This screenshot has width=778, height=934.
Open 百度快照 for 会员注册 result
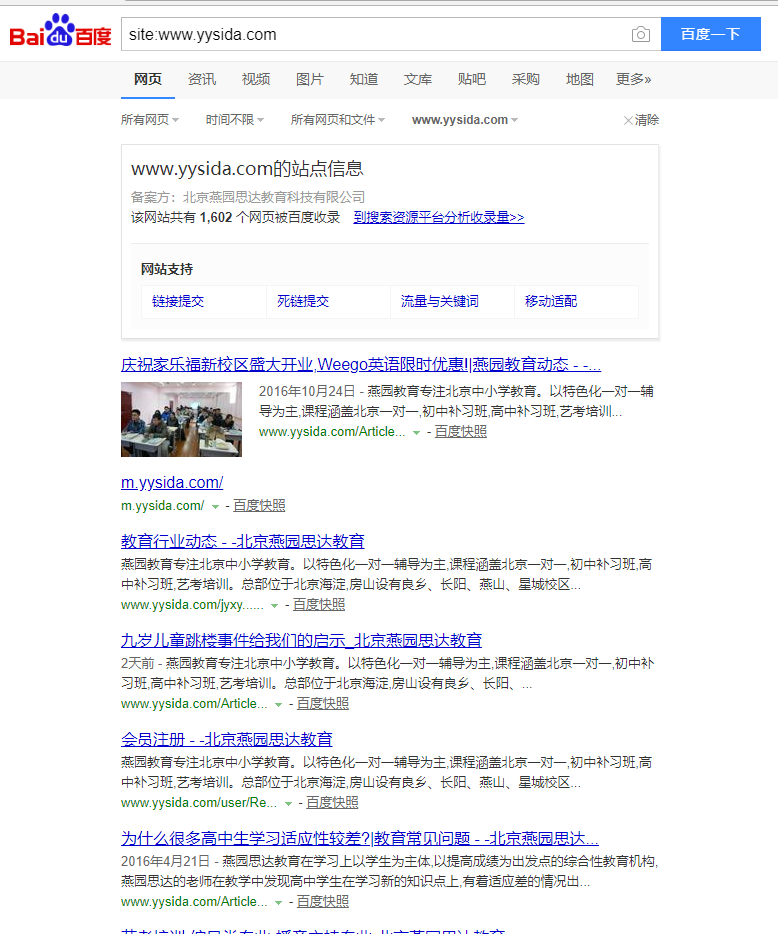tap(332, 802)
